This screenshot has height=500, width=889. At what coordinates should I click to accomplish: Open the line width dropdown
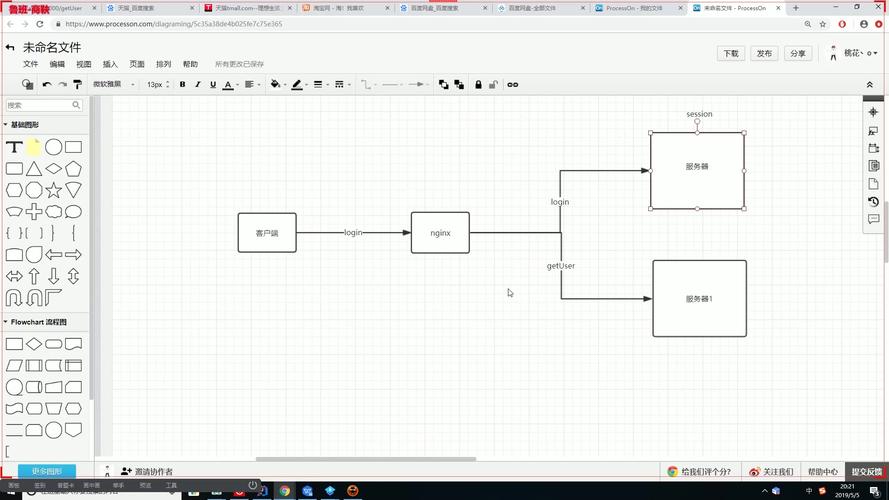tap(320, 84)
